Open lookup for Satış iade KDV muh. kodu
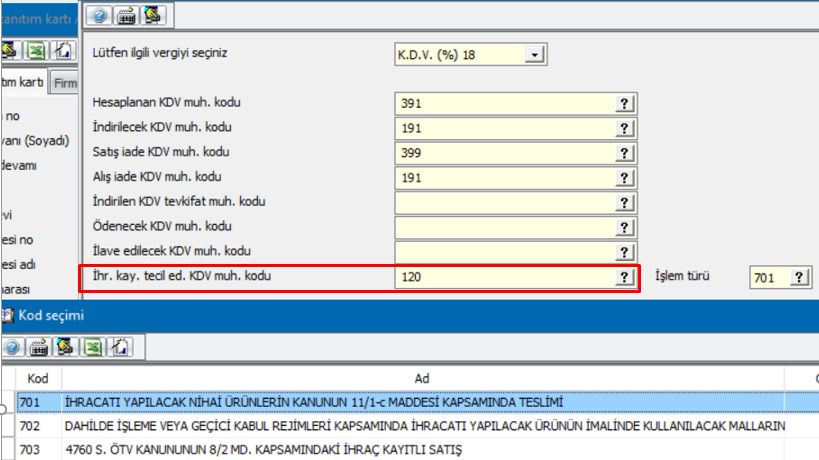This screenshot has width=819, height=460. click(625, 153)
